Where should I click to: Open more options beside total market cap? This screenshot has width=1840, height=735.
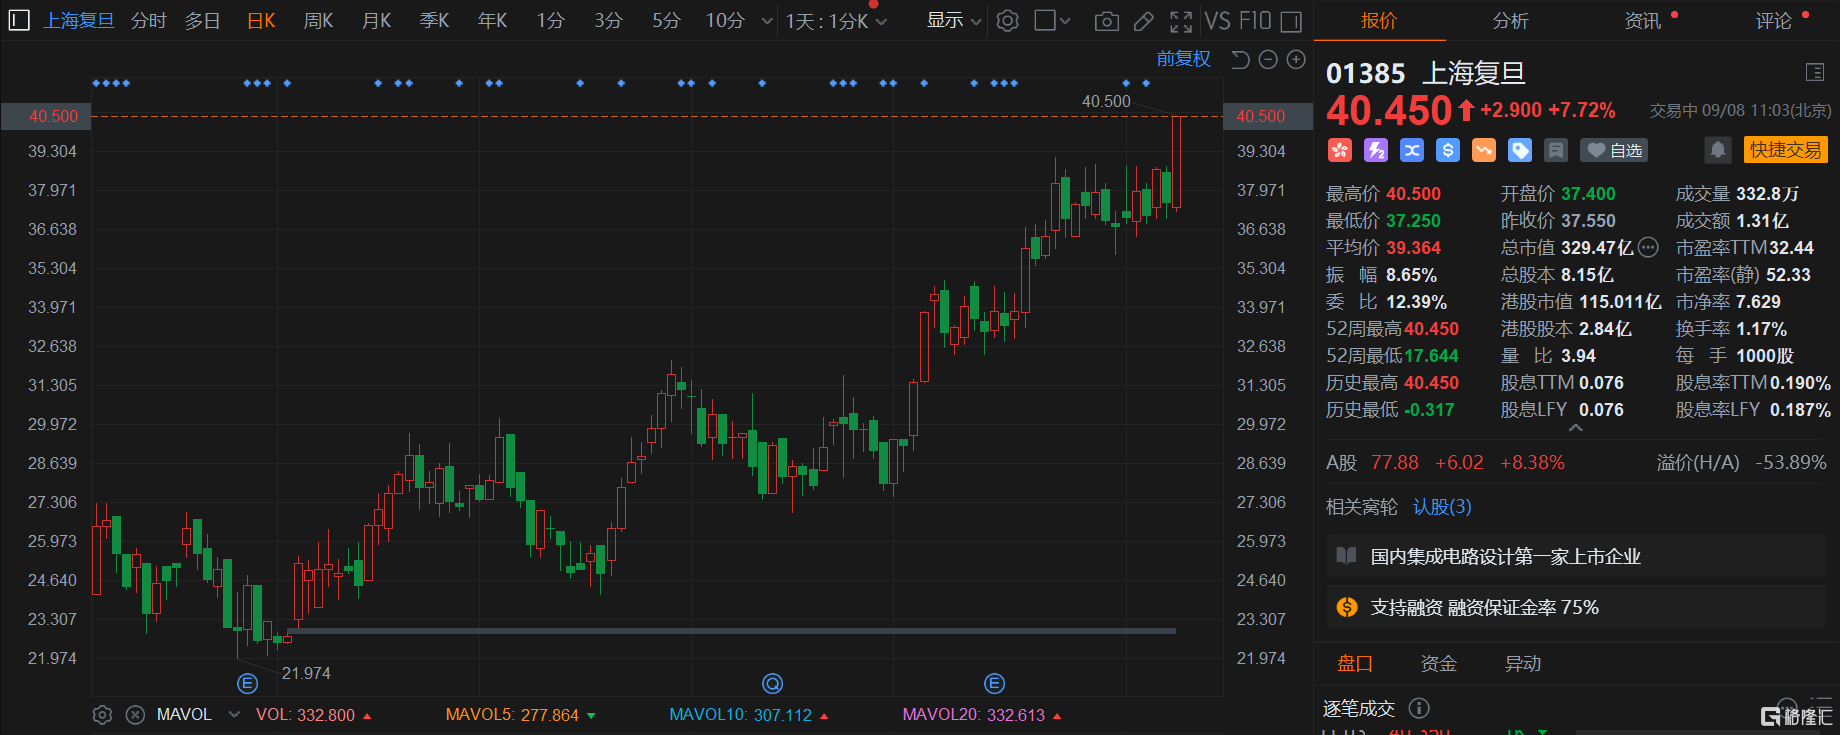pos(1649,247)
